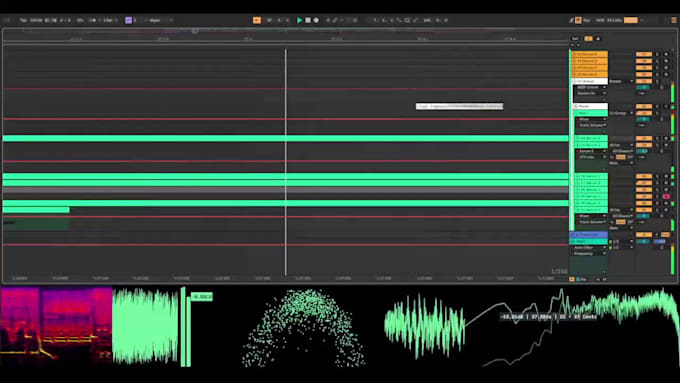Image resolution: width=680 pixels, height=383 pixels.
Task: Toggle the orange Follow button left of transport
Action: (257, 20)
